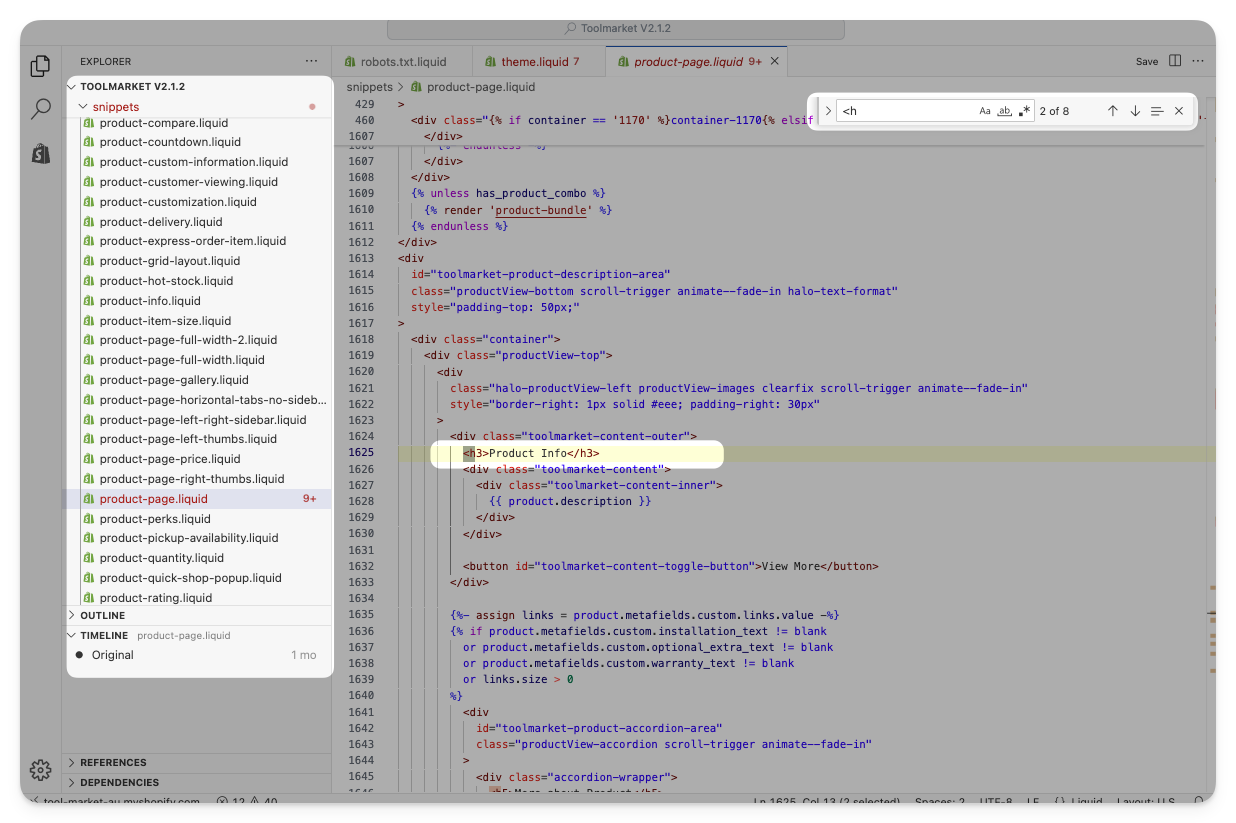Open the Shopify panel in activity bar
Viewport: 1236px width, 823px height.
[x=40, y=153]
